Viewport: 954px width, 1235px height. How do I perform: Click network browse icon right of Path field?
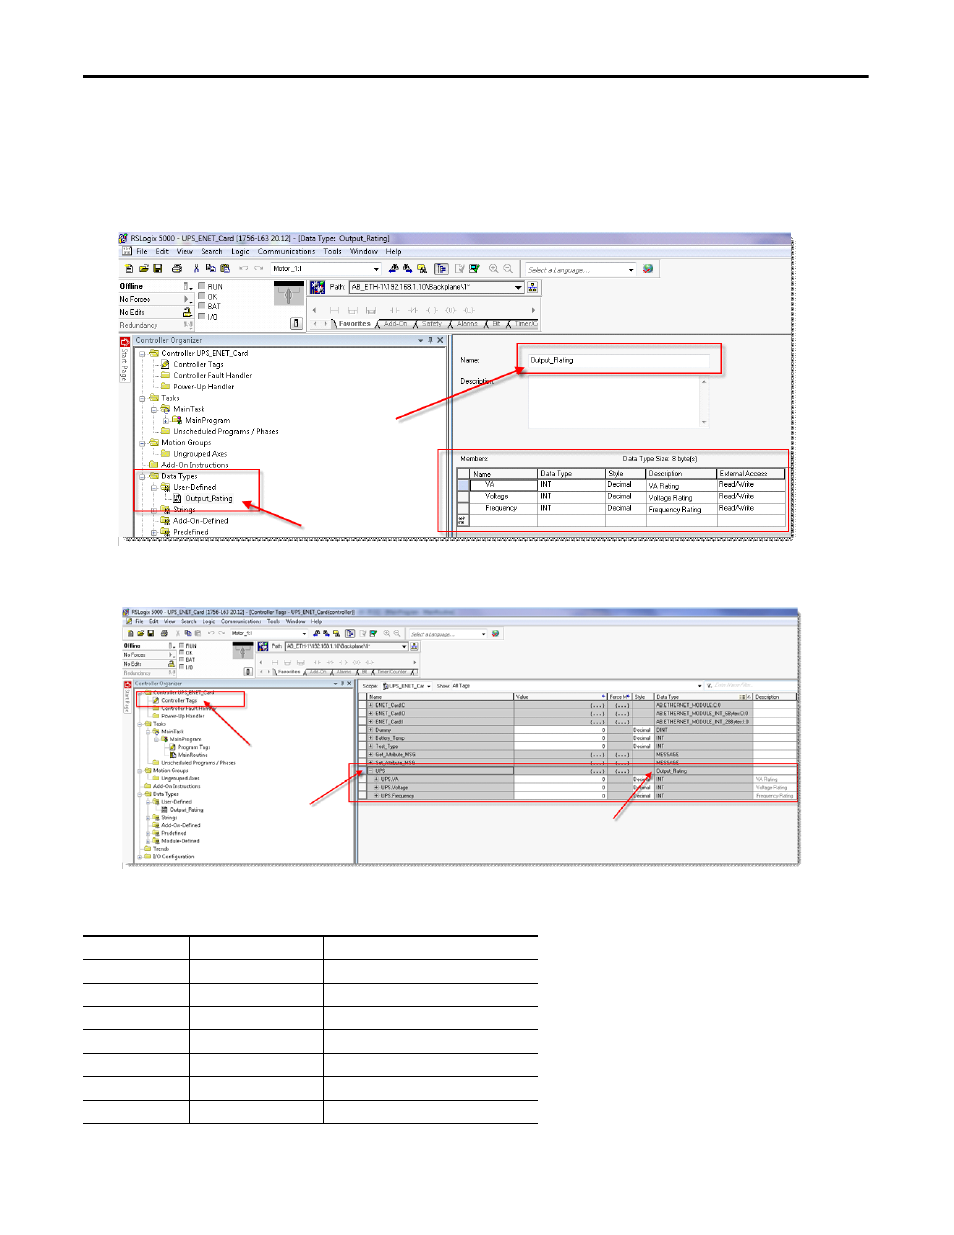532,287
